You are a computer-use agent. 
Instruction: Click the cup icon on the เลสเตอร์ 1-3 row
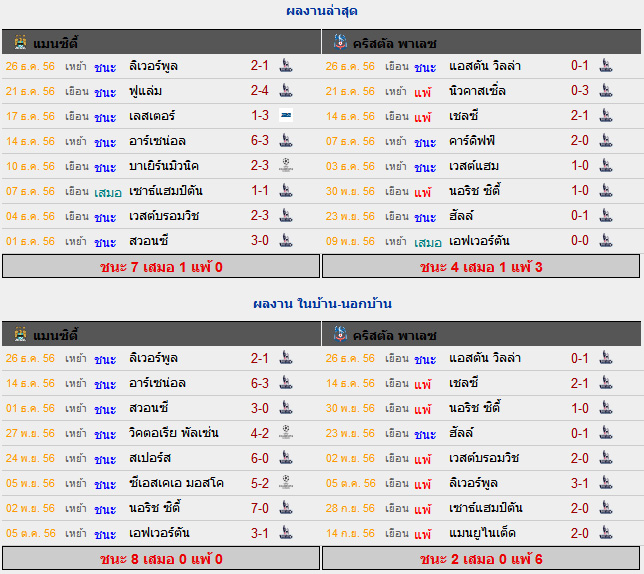pyautogui.click(x=286, y=115)
